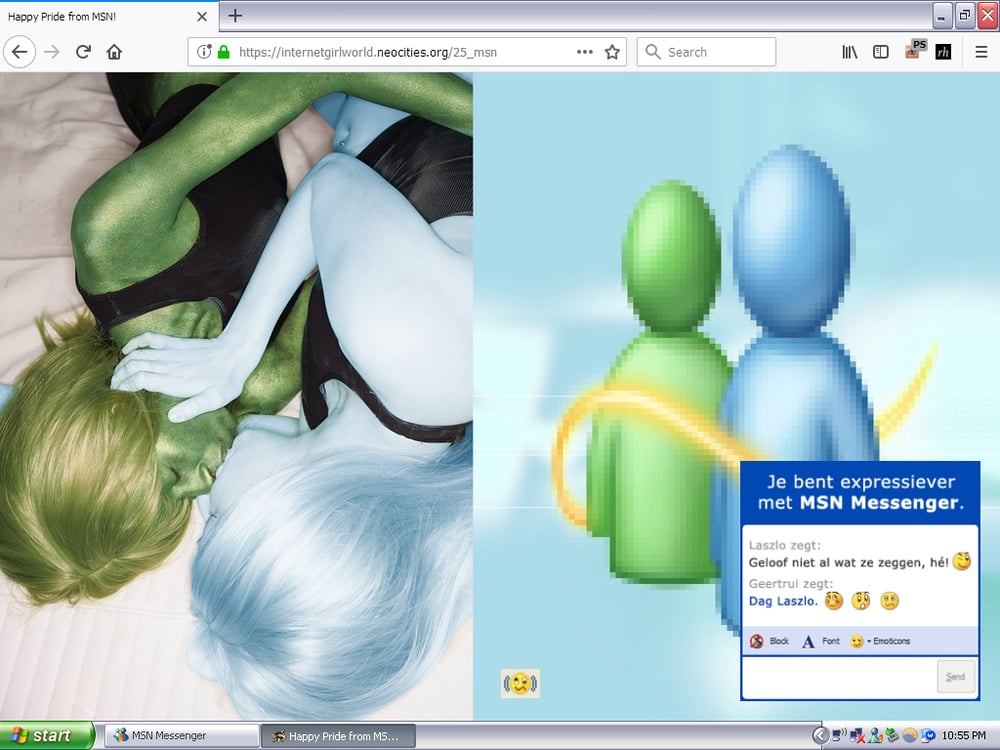The width and height of the screenshot is (1000, 750).
Task: Click the 'Dag Laszlo.' message text
Action: pyautogui.click(x=783, y=601)
